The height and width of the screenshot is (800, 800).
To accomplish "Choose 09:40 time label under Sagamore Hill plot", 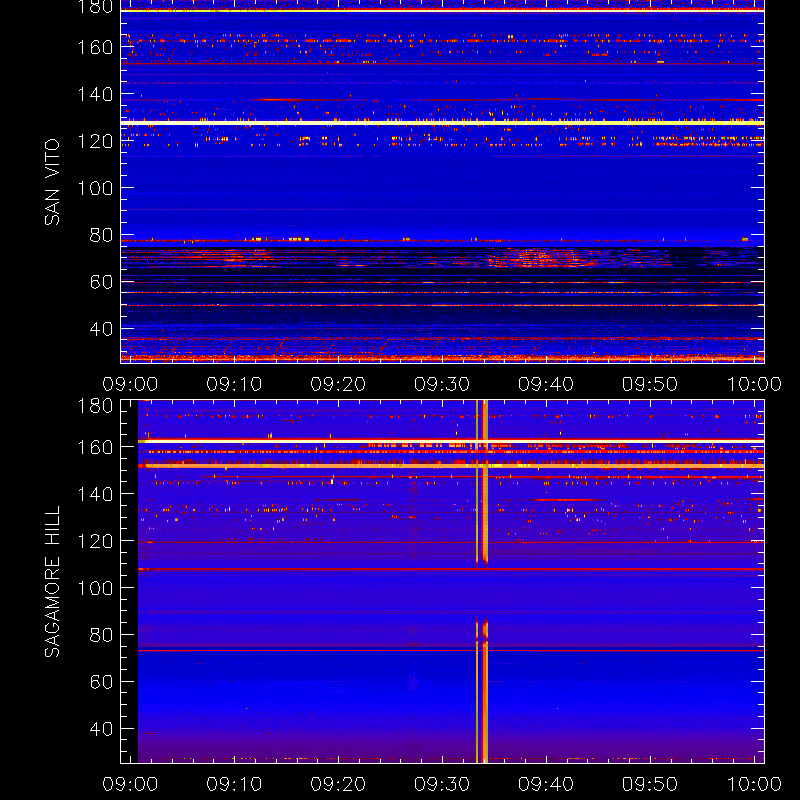I will (x=546, y=784).
